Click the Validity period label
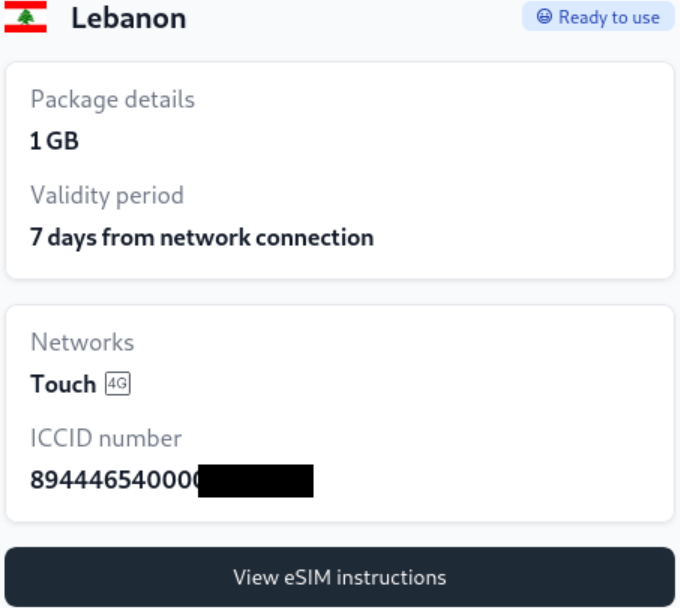Image resolution: width=680 pixels, height=608 pixels. [107, 195]
